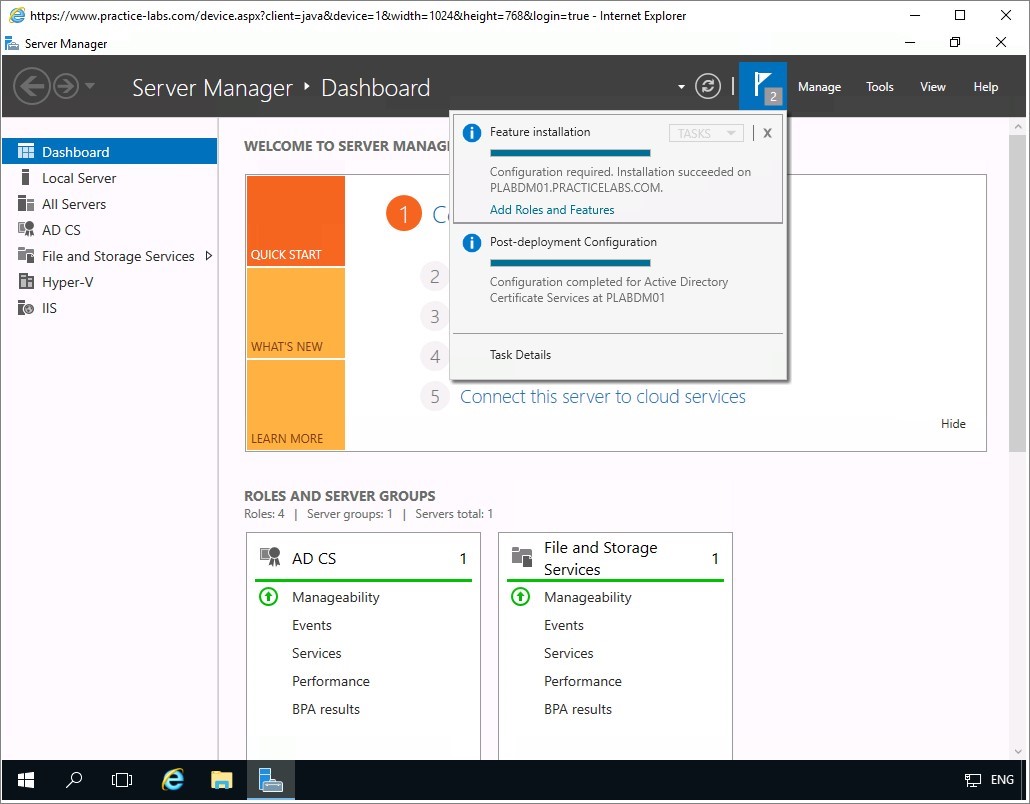Screen dimensions: 1030x804
Task: Click Connect this server to cloud services
Action: coord(602,397)
